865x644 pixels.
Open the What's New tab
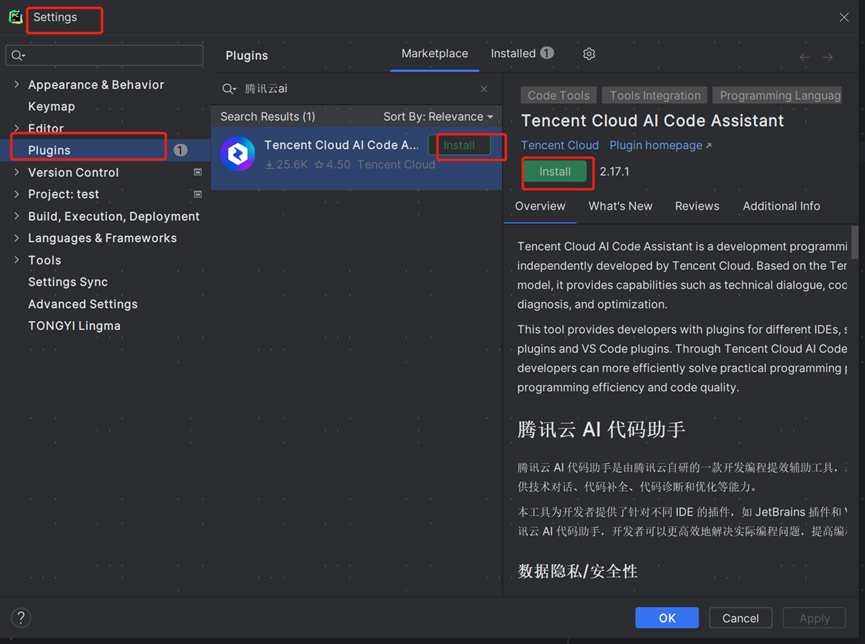click(620, 206)
